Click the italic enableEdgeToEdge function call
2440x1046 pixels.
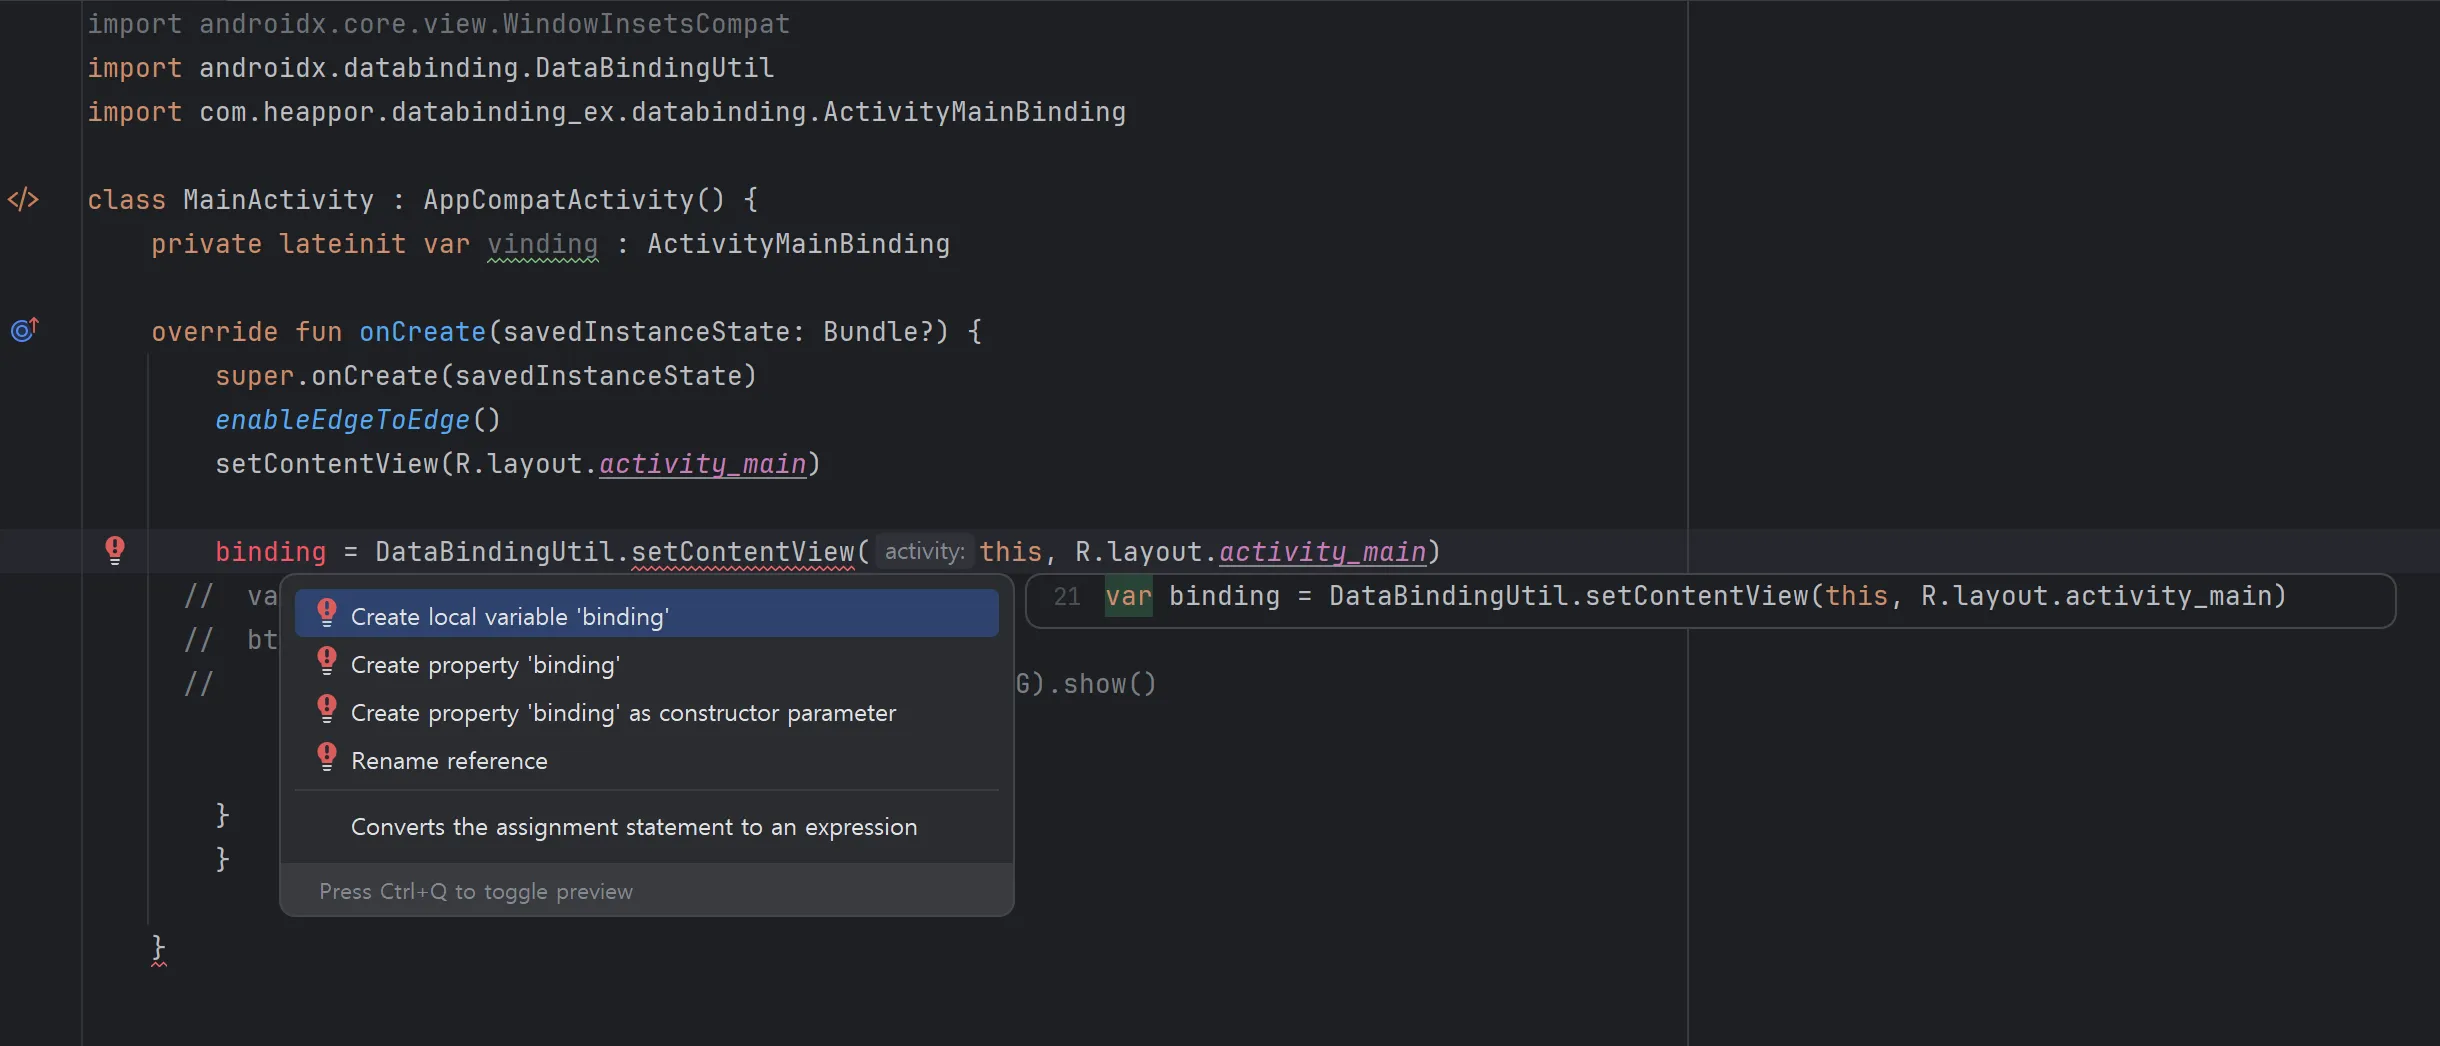[342, 420]
